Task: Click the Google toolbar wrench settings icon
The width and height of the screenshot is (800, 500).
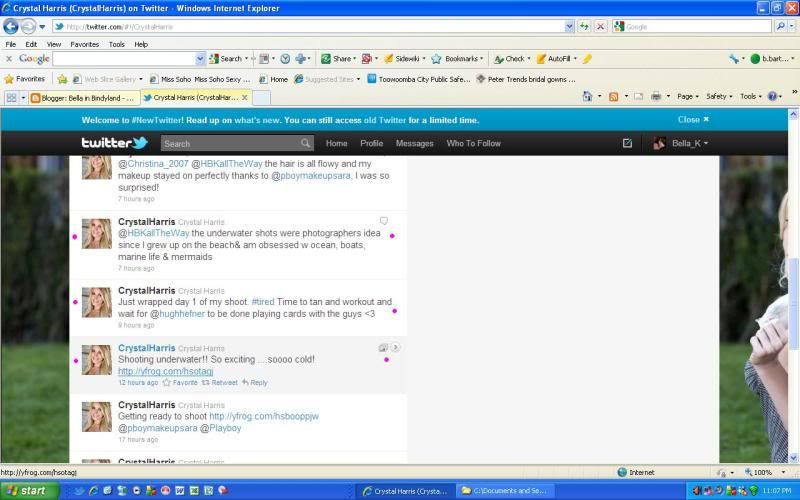Action: [x=734, y=59]
